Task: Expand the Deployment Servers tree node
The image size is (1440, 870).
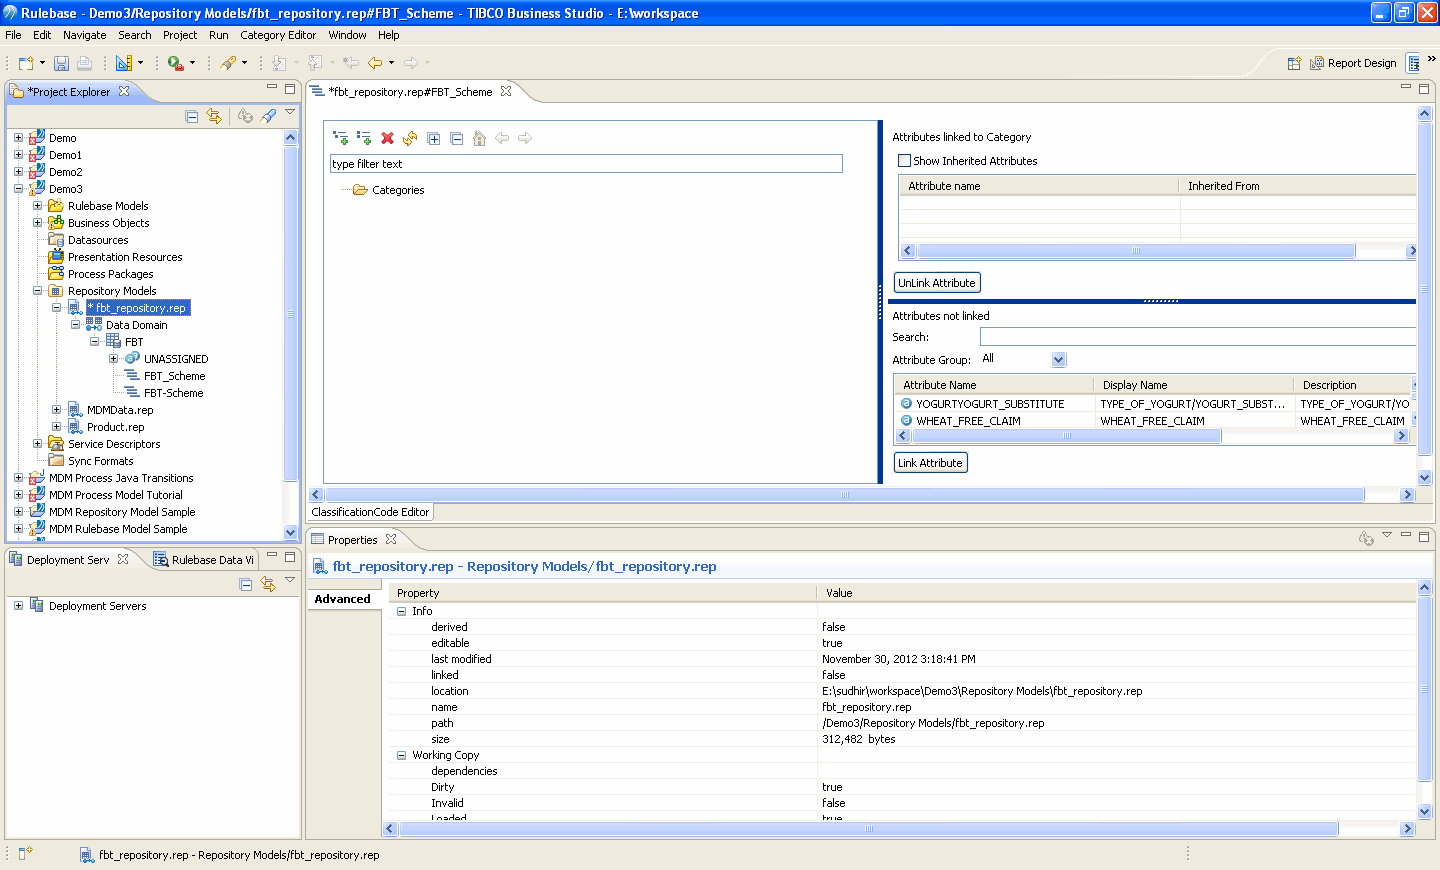Action: point(18,606)
